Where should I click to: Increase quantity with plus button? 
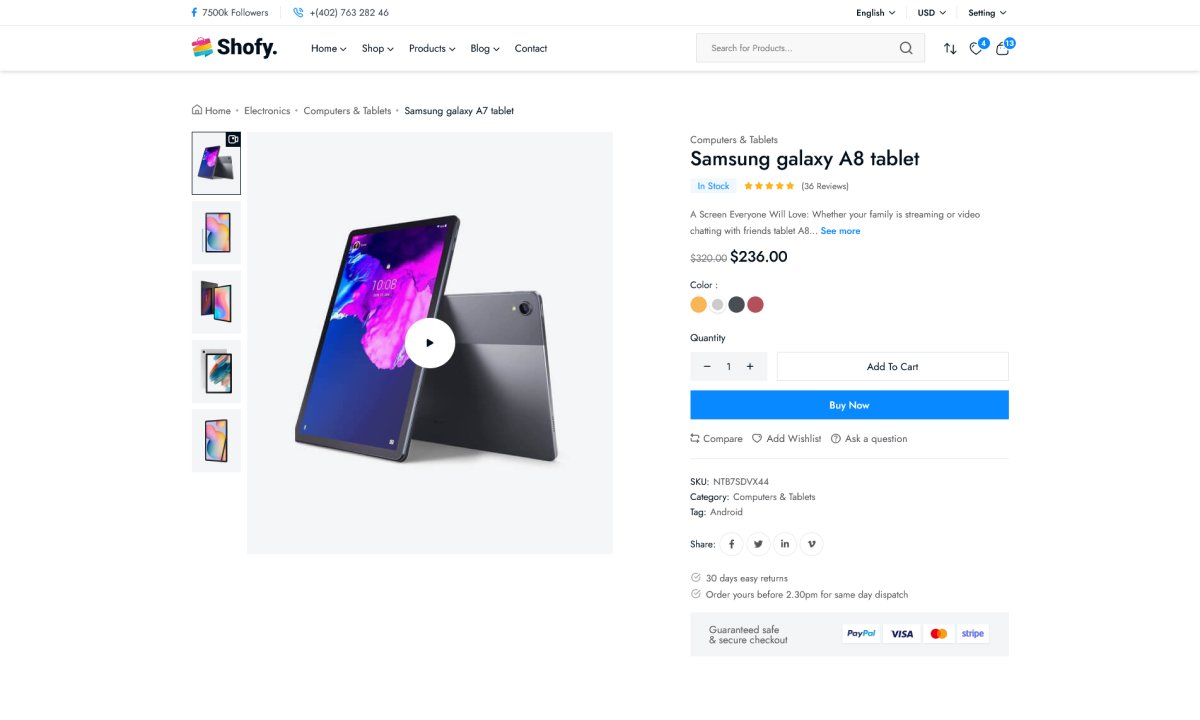[750, 367]
